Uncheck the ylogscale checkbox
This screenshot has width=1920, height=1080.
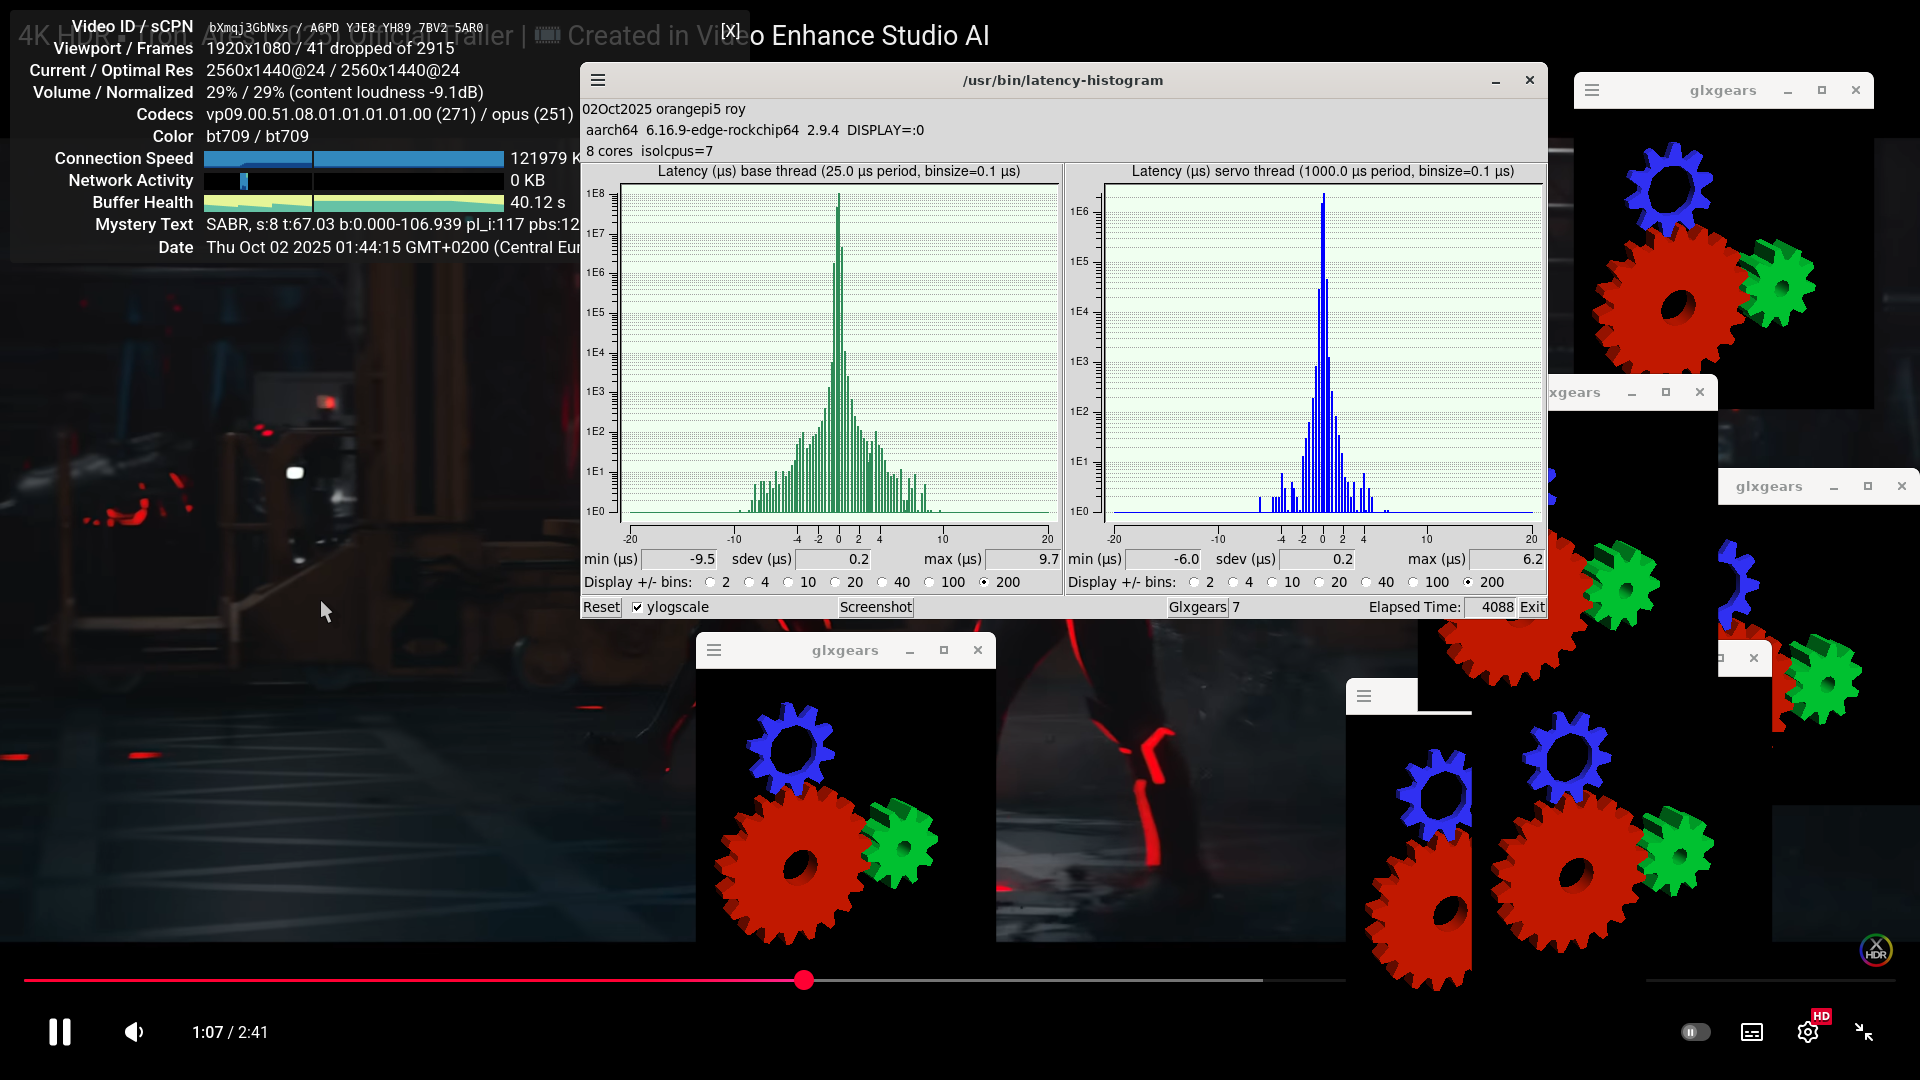pyautogui.click(x=637, y=607)
